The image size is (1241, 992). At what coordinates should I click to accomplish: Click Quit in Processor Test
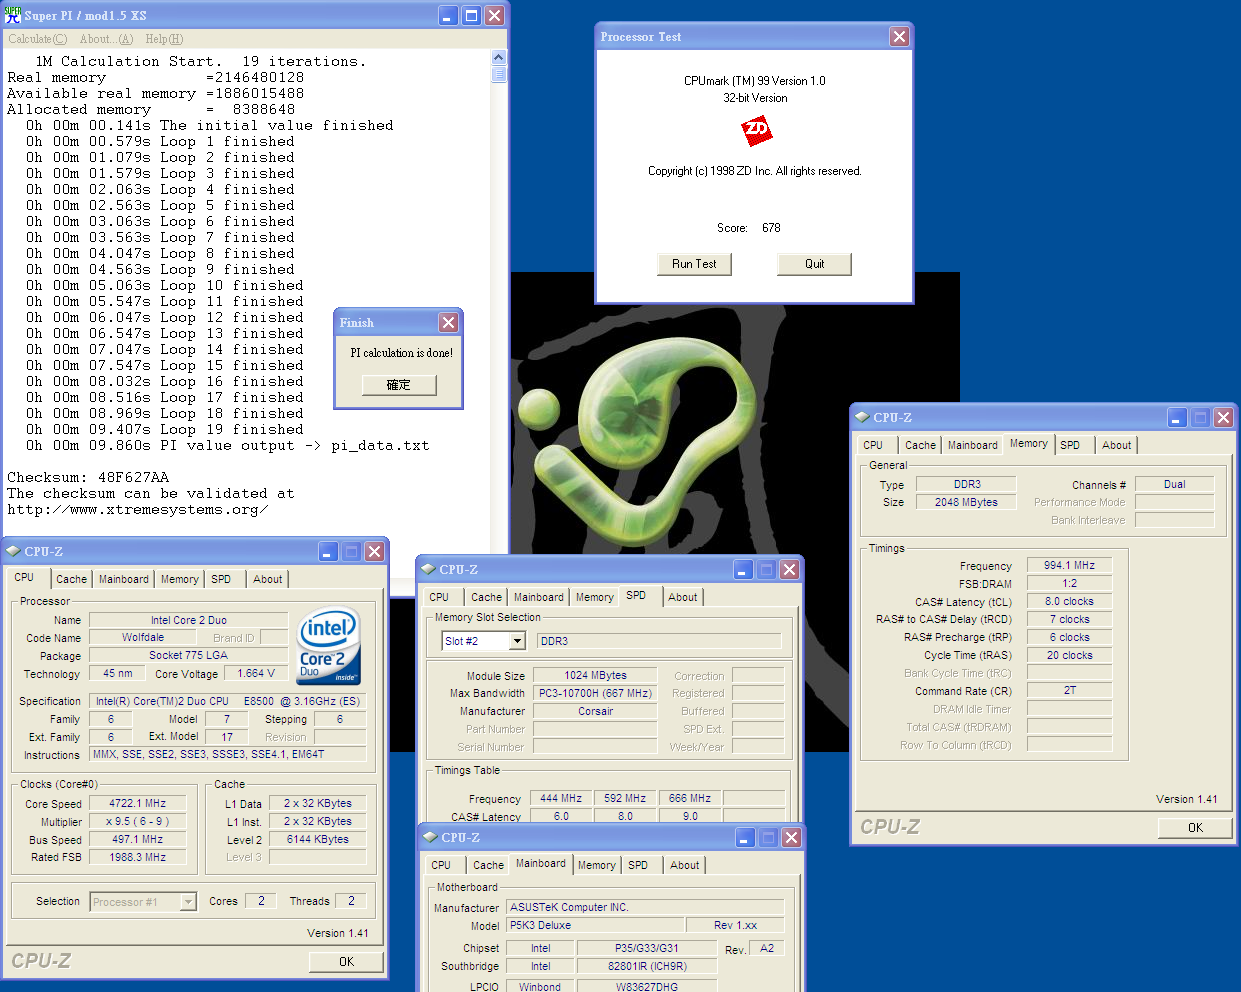(x=814, y=264)
